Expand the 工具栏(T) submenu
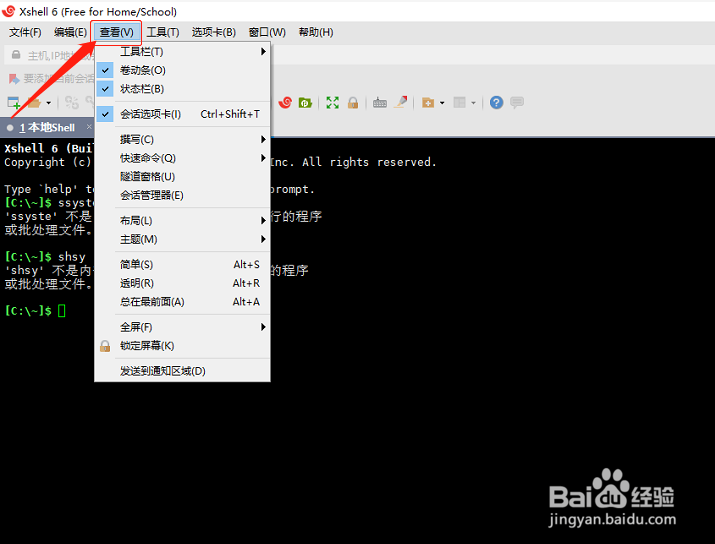The width and height of the screenshot is (715, 544). (x=182, y=52)
